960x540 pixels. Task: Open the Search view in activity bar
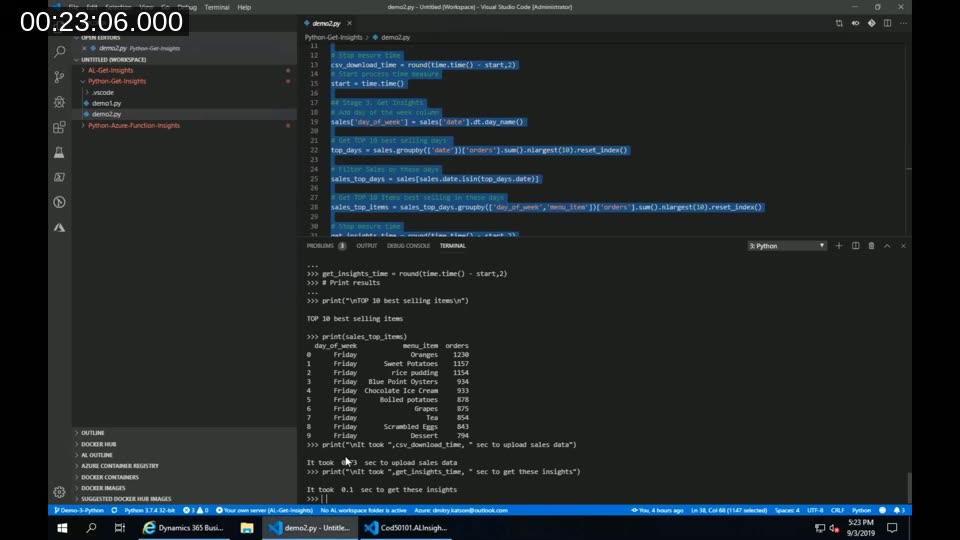click(59, 51)
